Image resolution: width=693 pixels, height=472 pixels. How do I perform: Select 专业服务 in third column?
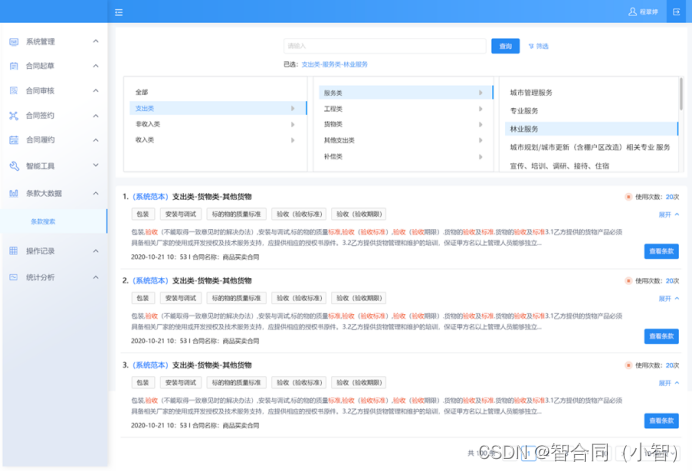point(524,111)
